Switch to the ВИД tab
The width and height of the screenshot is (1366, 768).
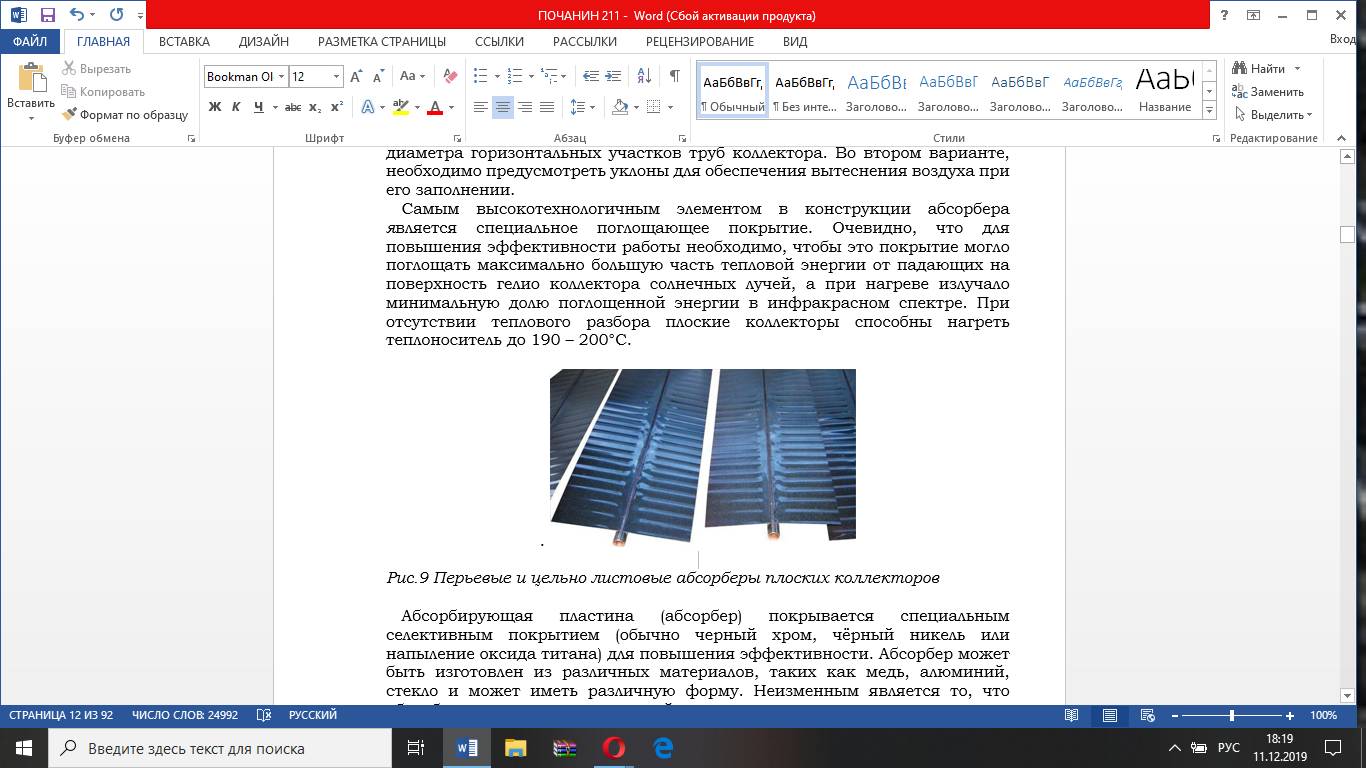(795, 42)
